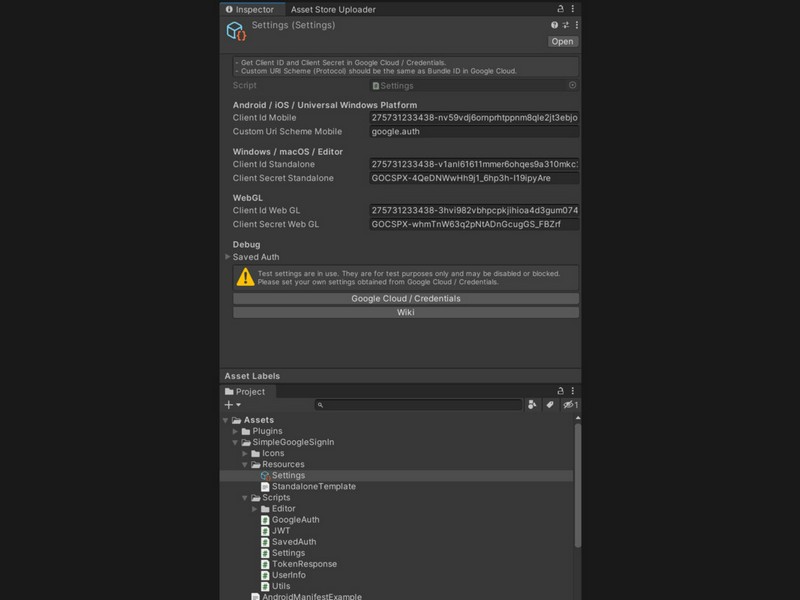Click the Project scrollbar up arrow
Viewport: 800px width, 600px height.
coord(578,418)
